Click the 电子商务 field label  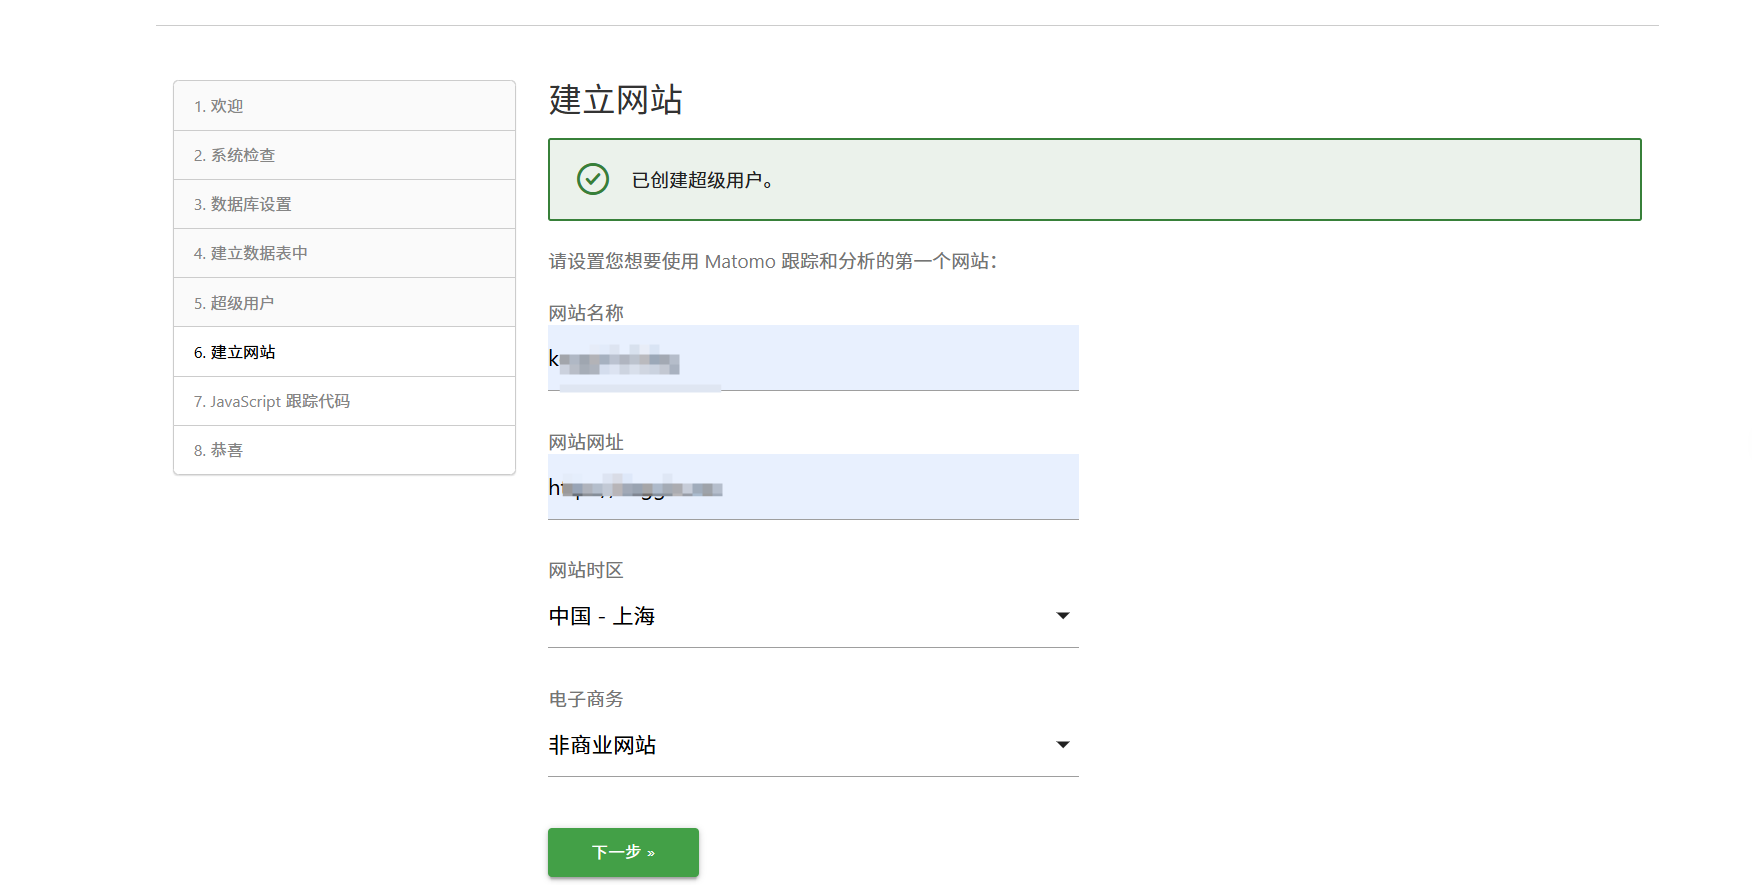[586, 699]
